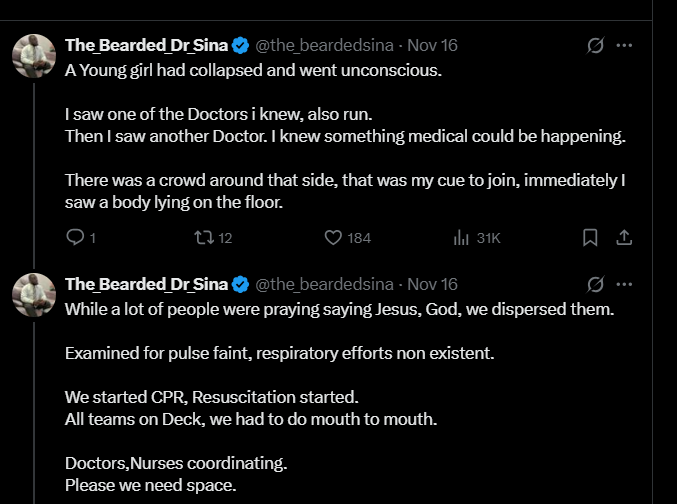Open The_Bearded_Dr_Sina profile from first tweet
677x504 pixels.
point(146,45)
